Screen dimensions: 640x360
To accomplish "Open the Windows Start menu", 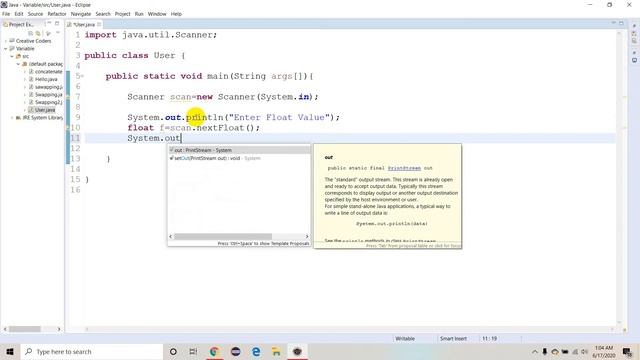I will tap(10, 351).
